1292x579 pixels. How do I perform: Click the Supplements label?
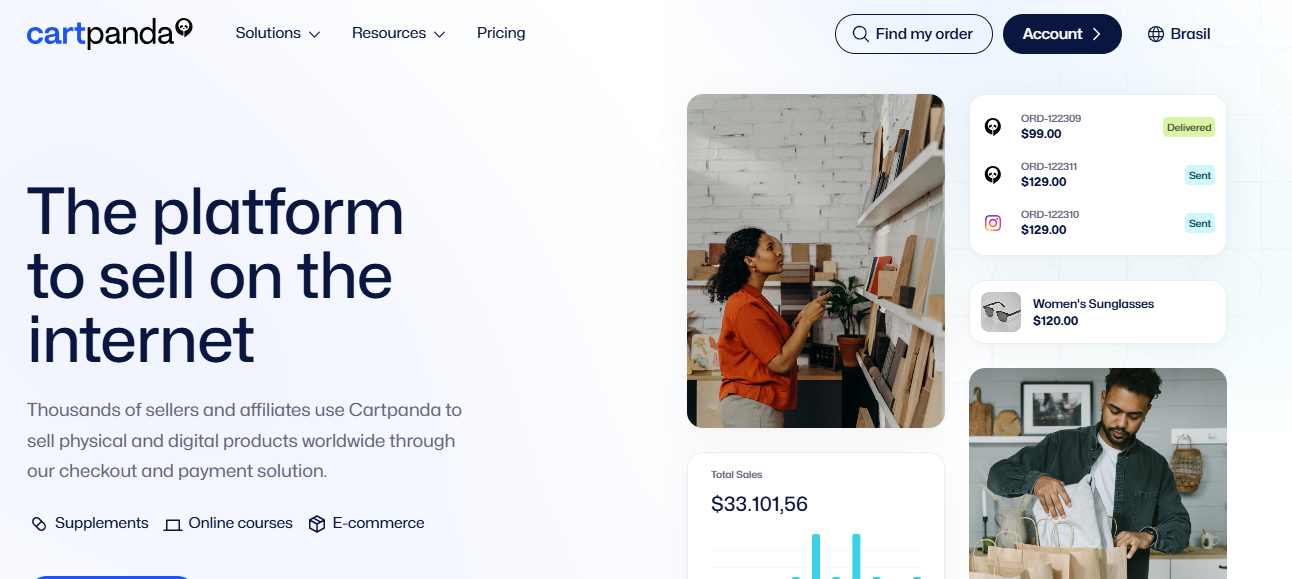pyautogui.click(x=102, y=523)
